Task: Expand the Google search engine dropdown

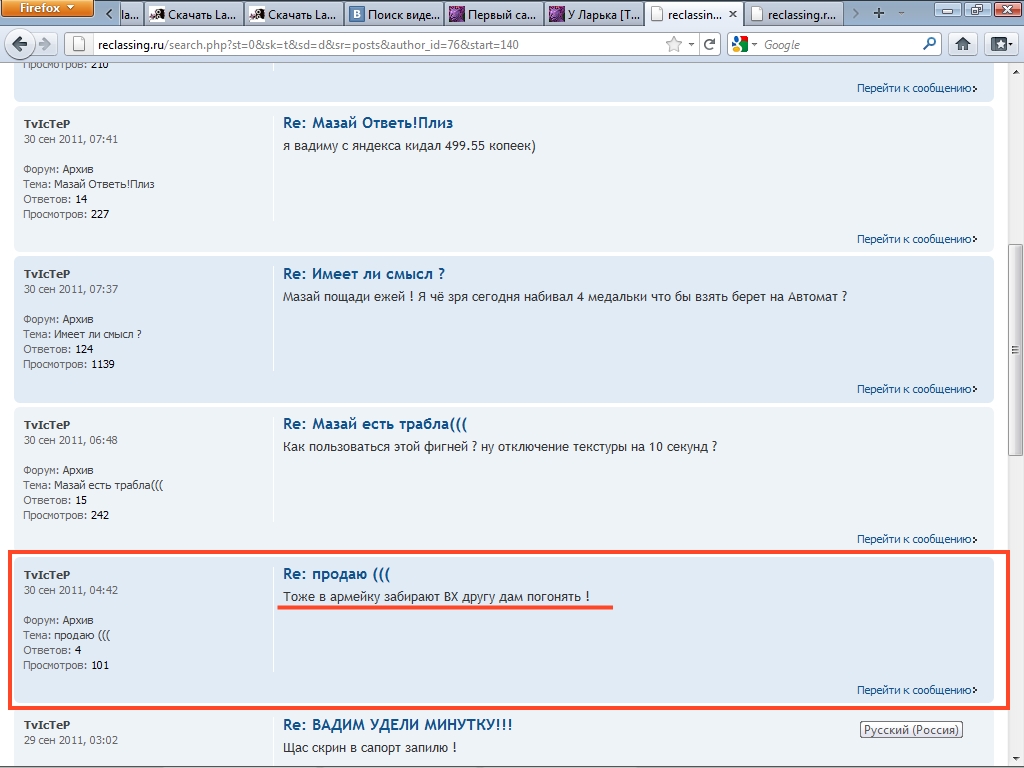Action: pyautogui.click(x=746, y=44)
